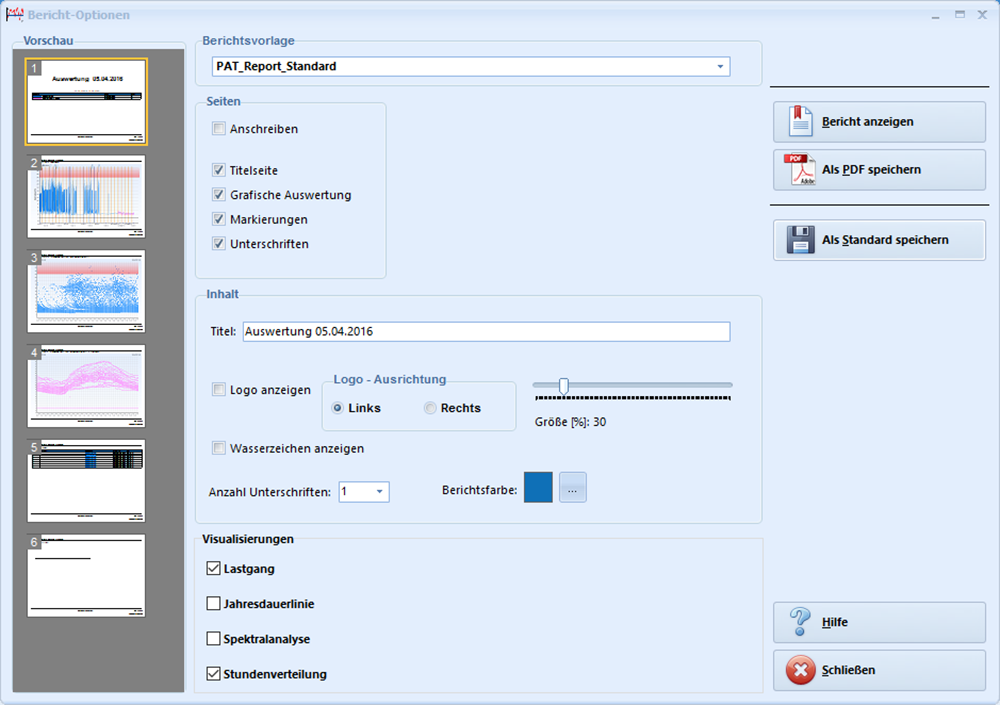Click the report document icon on Bericht anzeigen
The width and height of the screenshot is (1000, 705).
pyautogui.click(x=800, y=121)
